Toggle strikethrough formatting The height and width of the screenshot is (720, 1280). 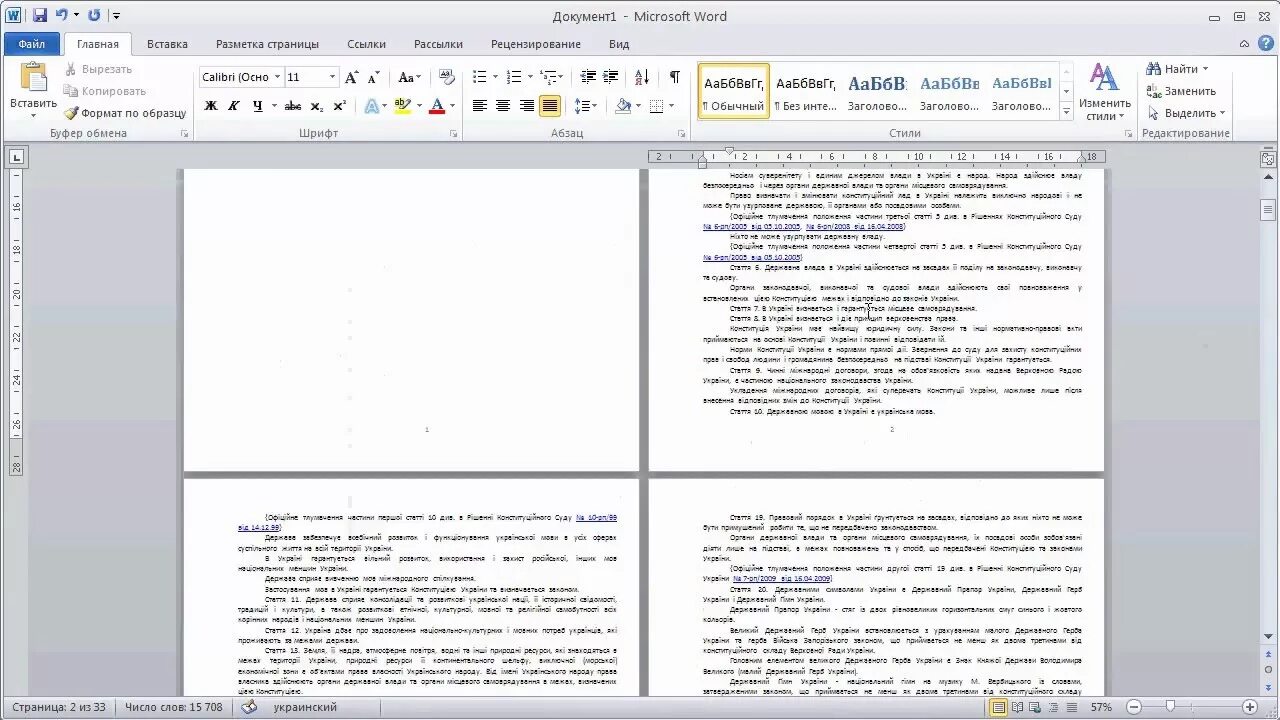pos(292,106)
